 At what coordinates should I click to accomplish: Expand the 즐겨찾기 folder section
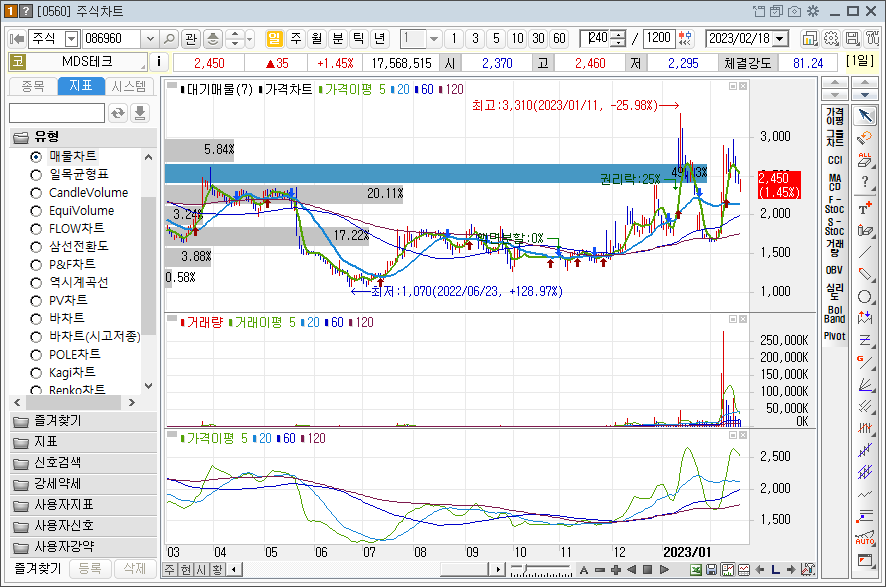pyautogui.click(x=83, y=421)
